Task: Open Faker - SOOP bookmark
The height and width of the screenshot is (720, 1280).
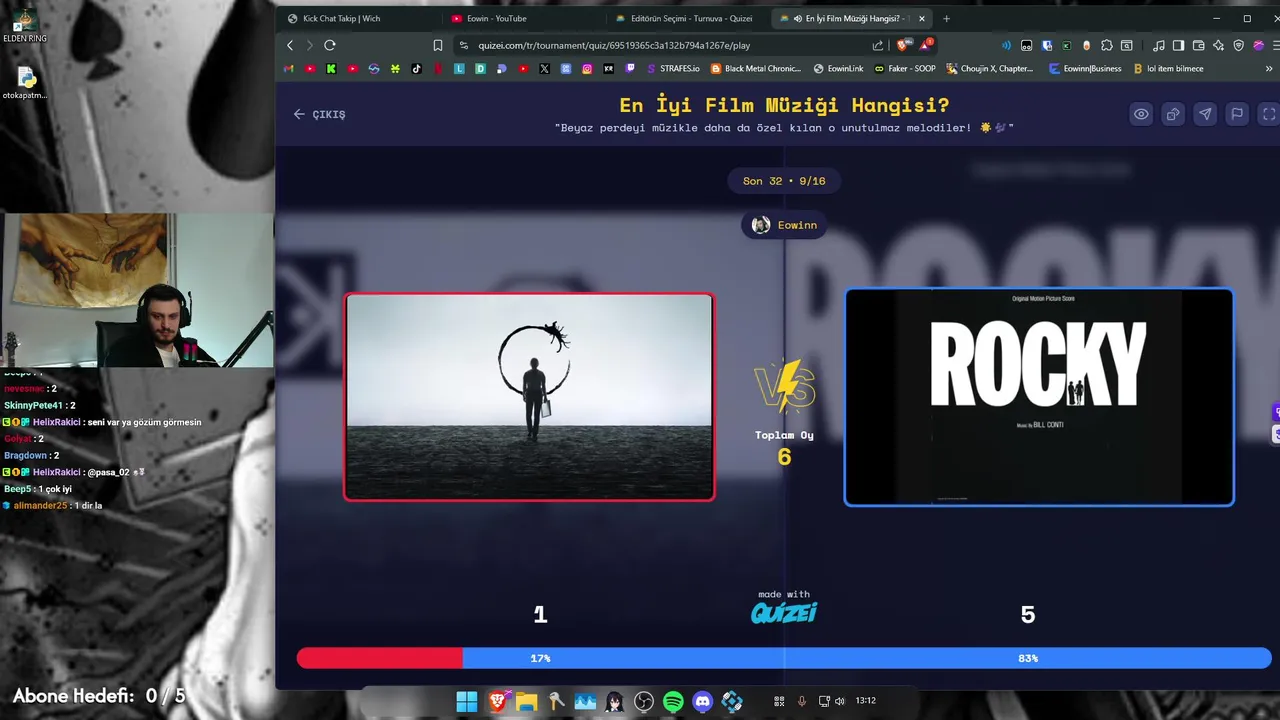Action: [905, 69]
